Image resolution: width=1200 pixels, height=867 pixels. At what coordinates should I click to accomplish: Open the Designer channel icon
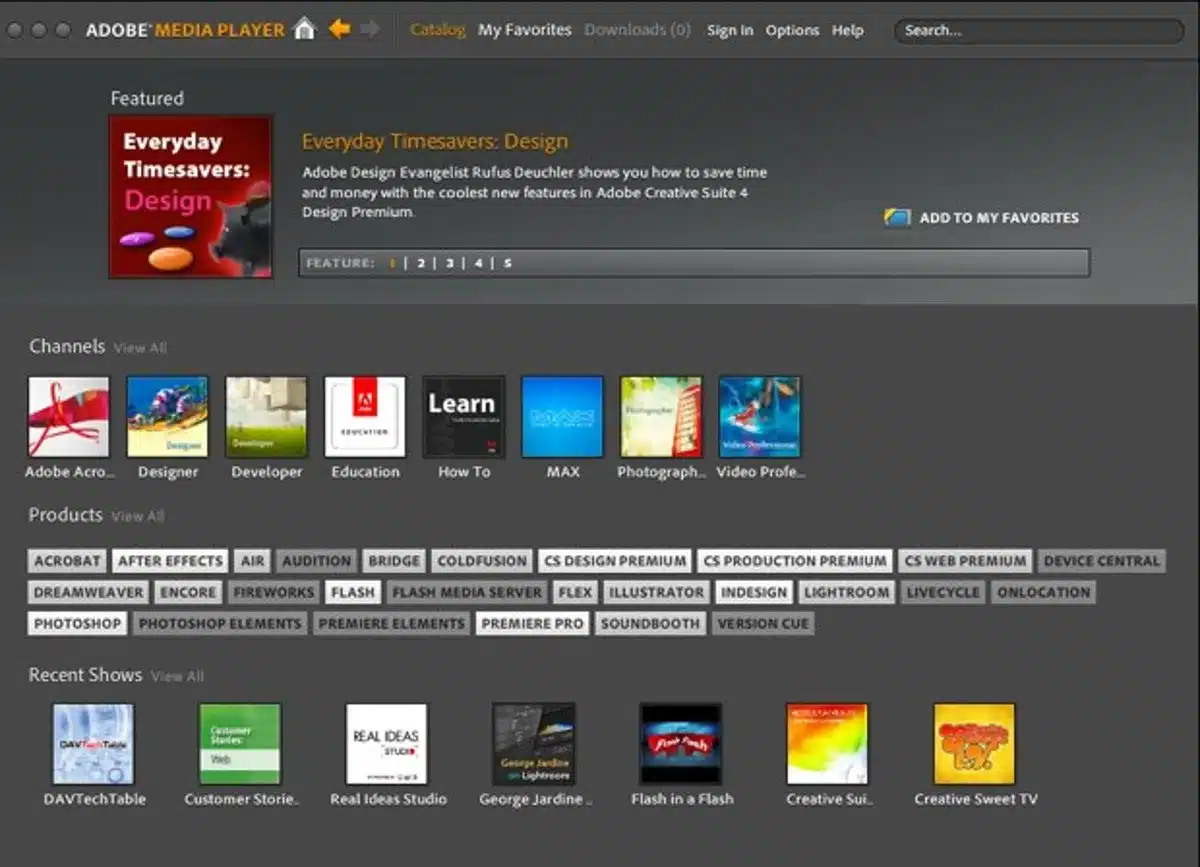pyautogui.click(x=167, y=417)
